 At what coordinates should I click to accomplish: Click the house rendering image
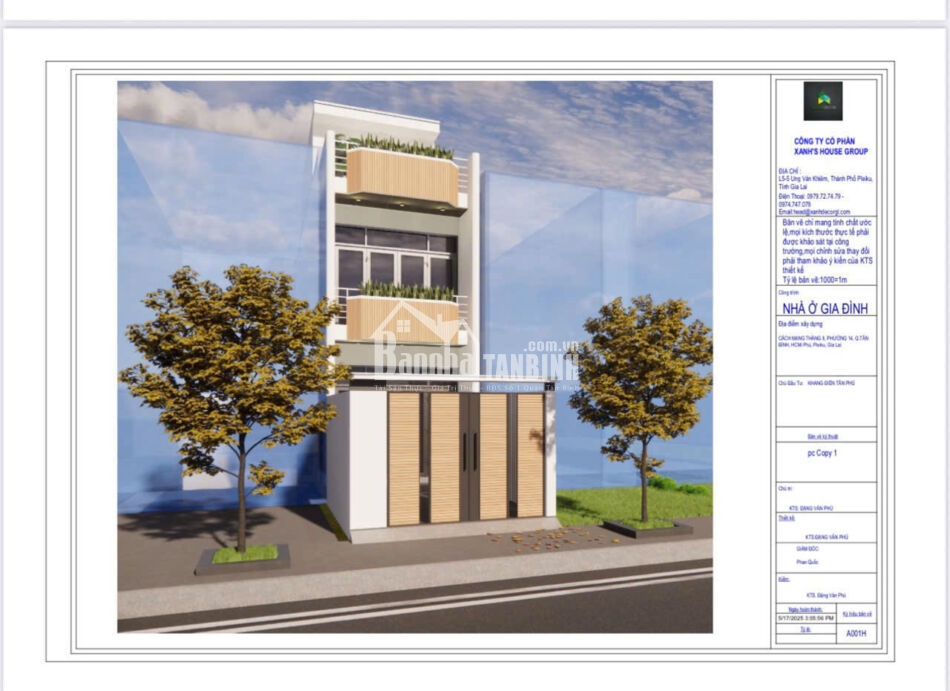click(x=415, y=357)
